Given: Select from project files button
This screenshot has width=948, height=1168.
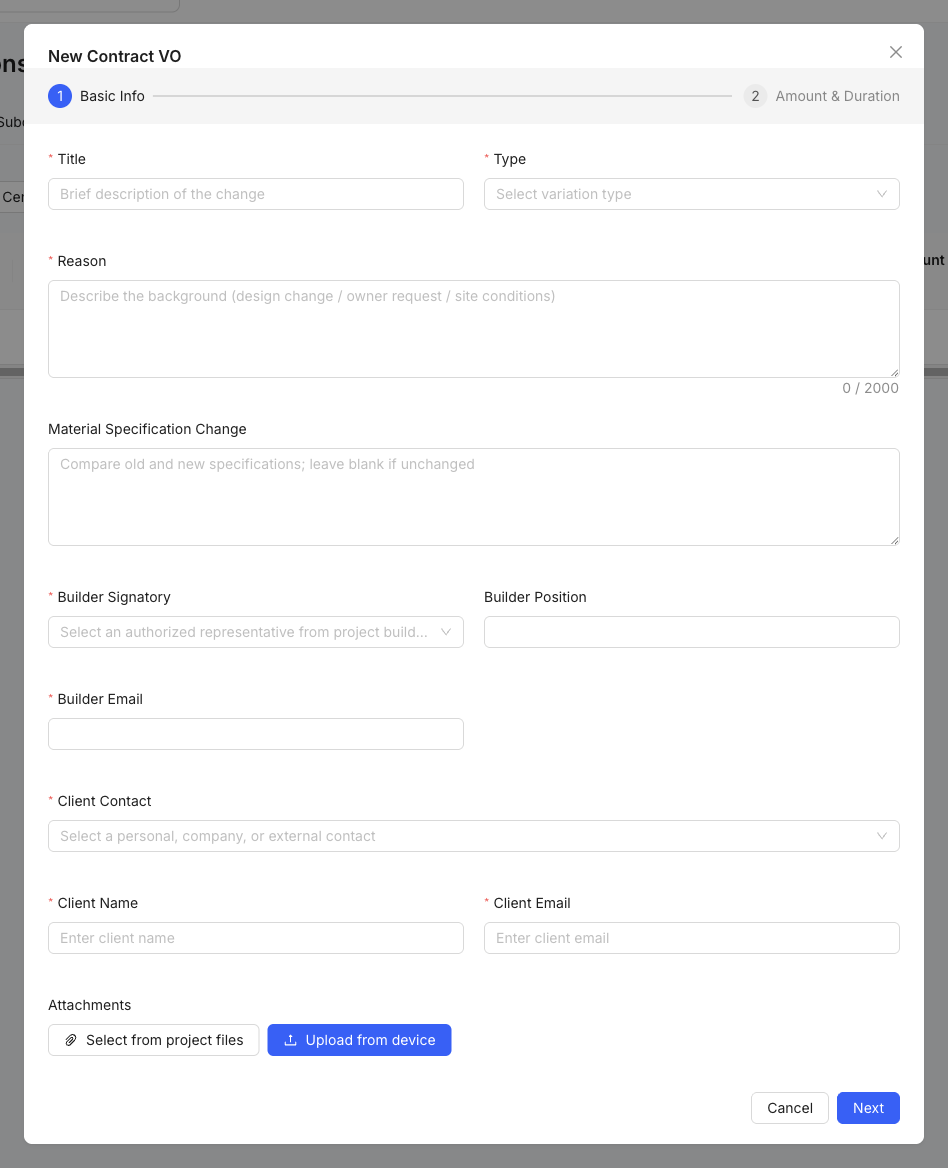Looking at the screenshot, I should click(x=153, y=1041).
